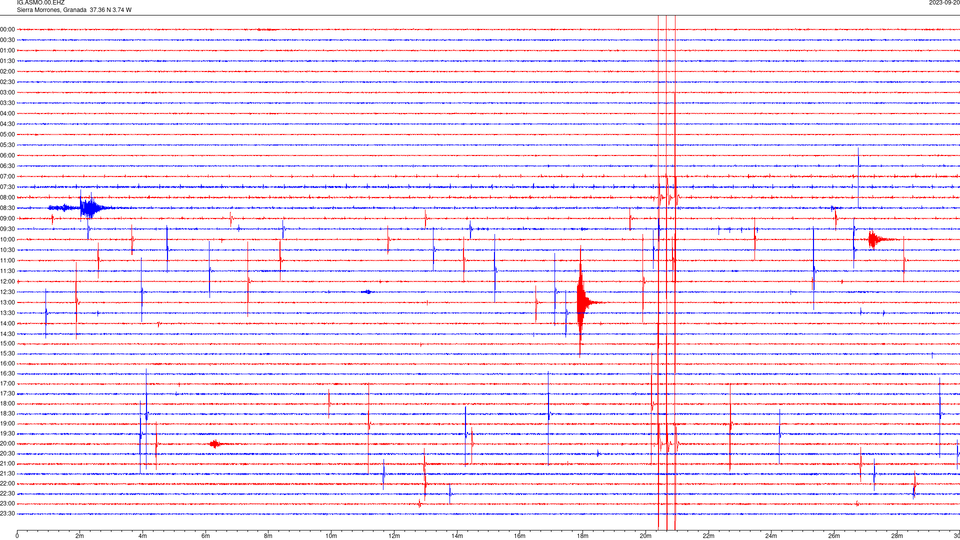Select the 11:00 trace time label
Image resolution: width=960 pixels, height=540 pixels.
click(7, 260)
